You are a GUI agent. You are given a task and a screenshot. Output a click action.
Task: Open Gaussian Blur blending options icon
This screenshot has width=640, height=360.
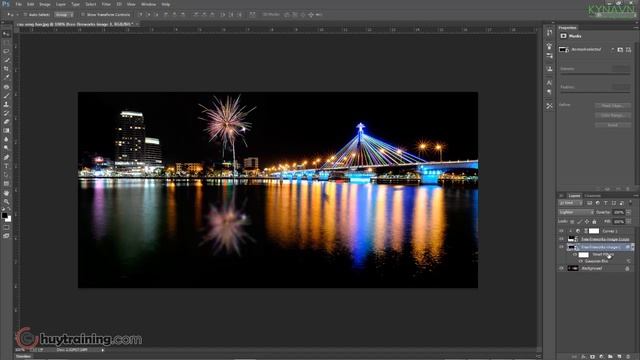pyautogui.click(x=628, y=261)
